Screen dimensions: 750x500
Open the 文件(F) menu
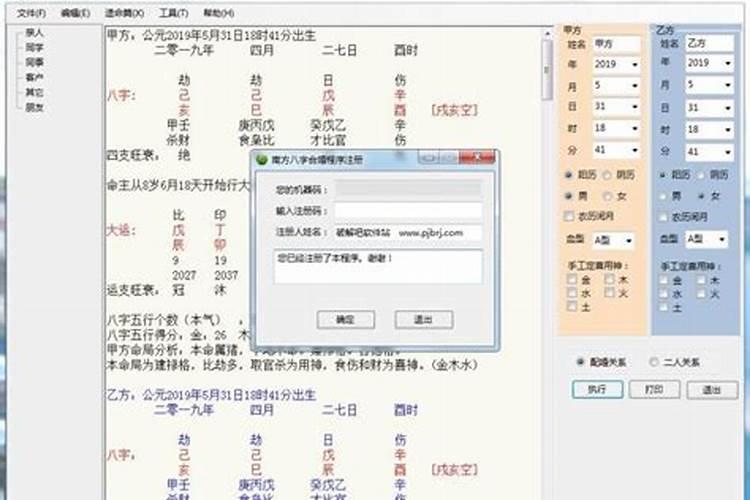tap(31, 13)
